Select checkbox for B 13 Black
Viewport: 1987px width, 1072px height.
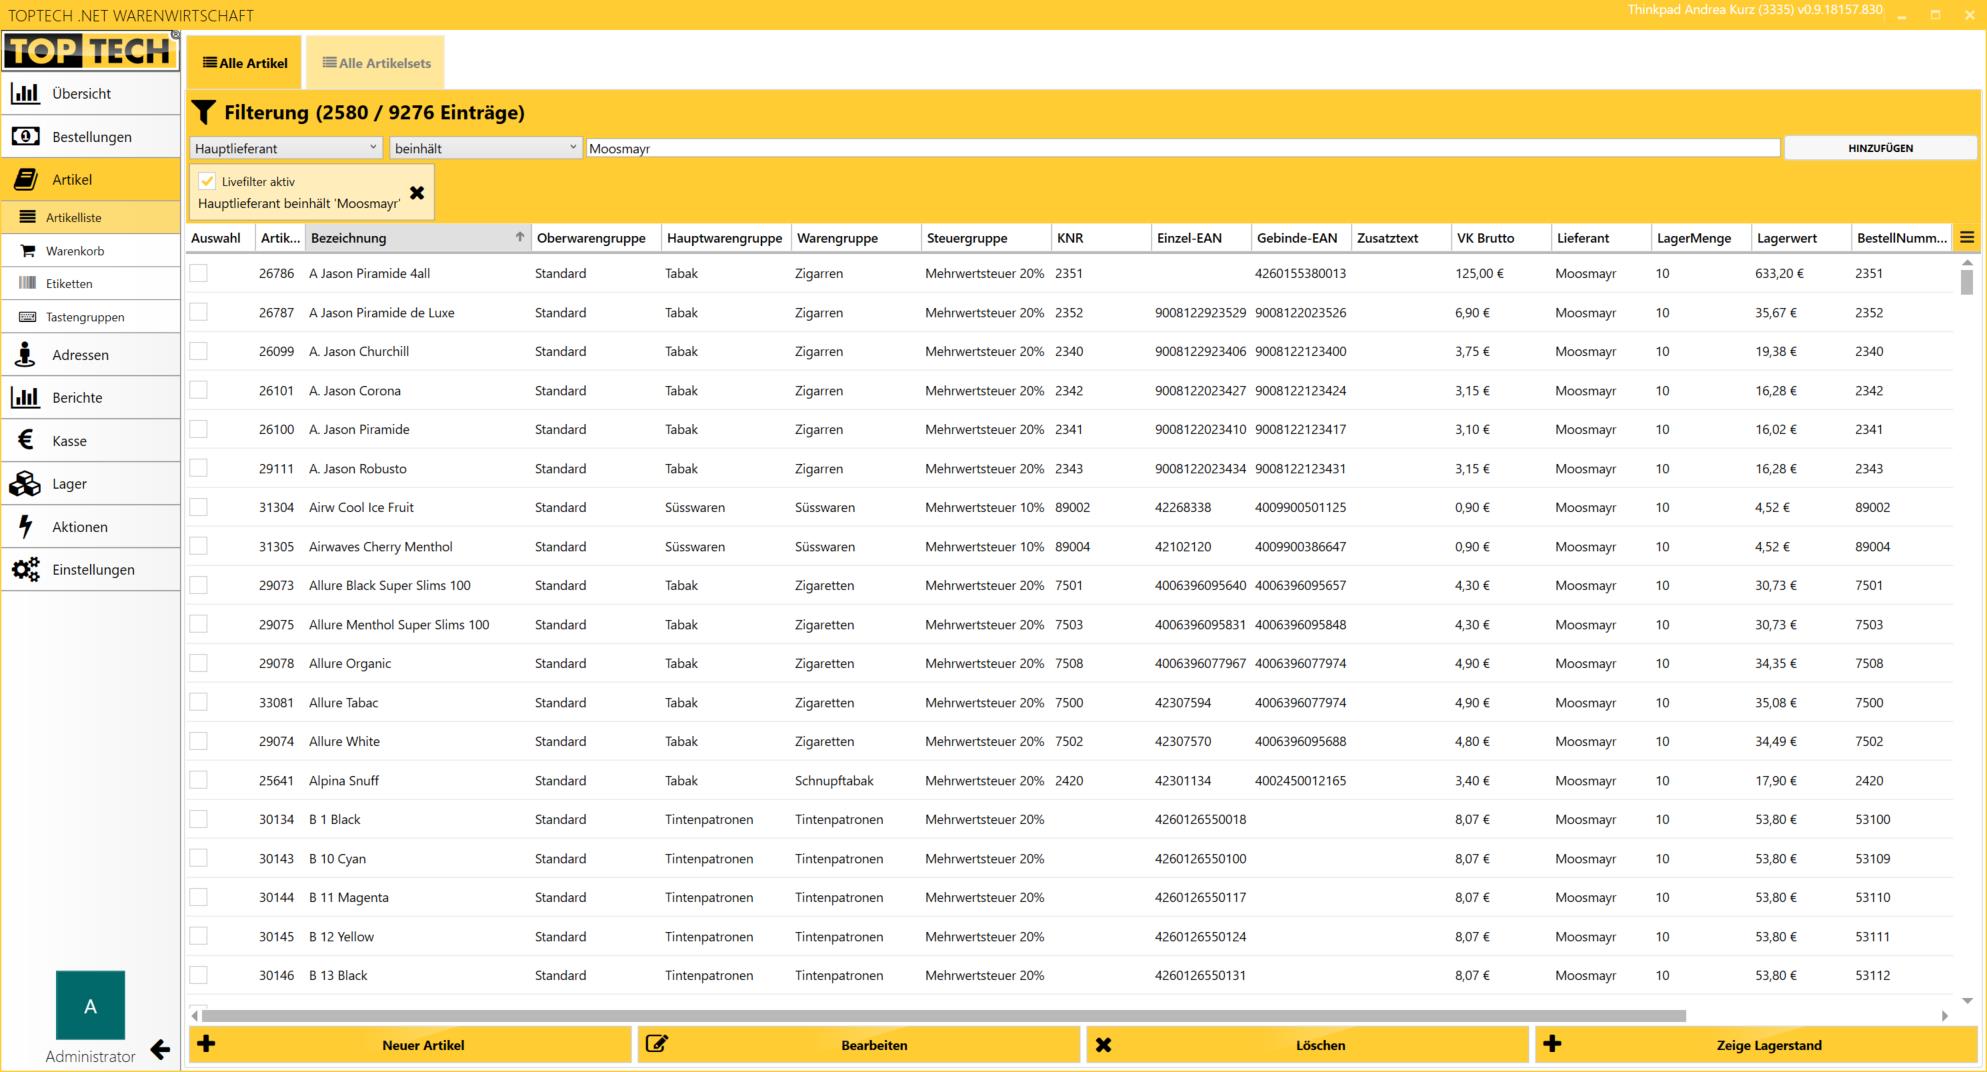click(199, 975)
